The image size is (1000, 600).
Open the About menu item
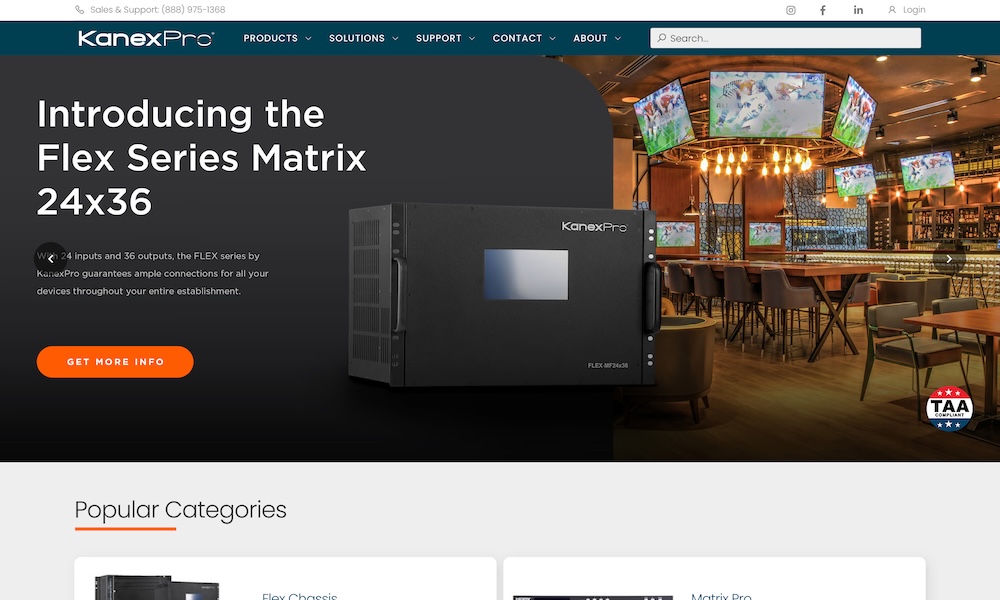tap(597, 38)
